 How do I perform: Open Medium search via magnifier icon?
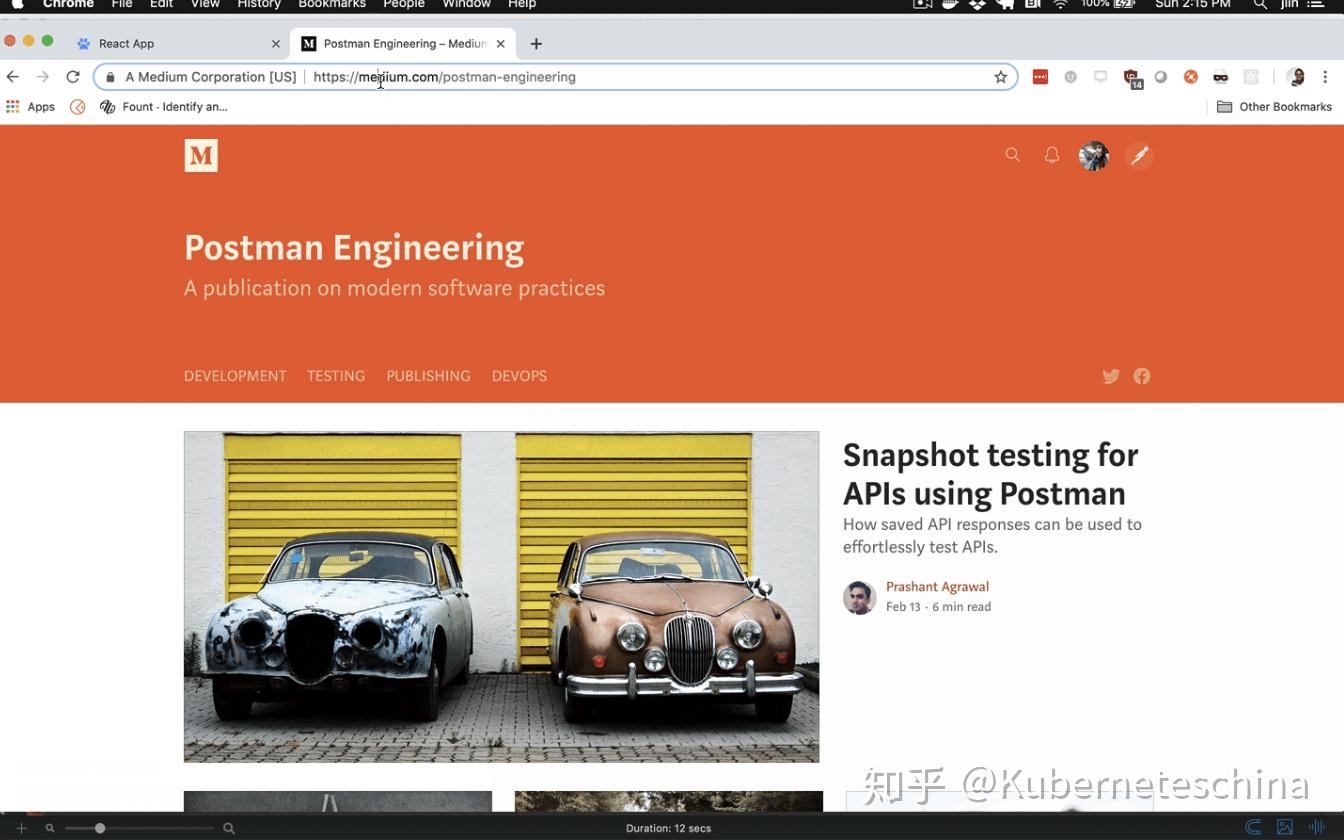coord(1013,155)
